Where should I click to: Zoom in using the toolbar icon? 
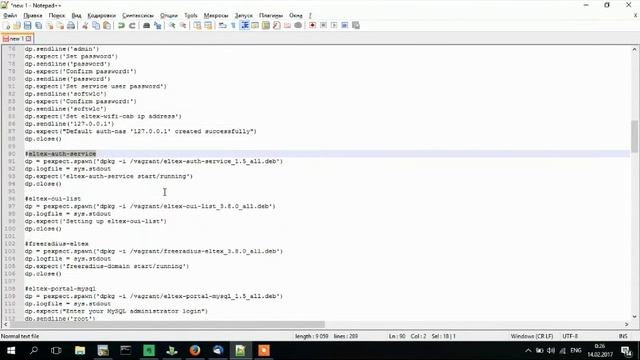[x=172, y=25]
